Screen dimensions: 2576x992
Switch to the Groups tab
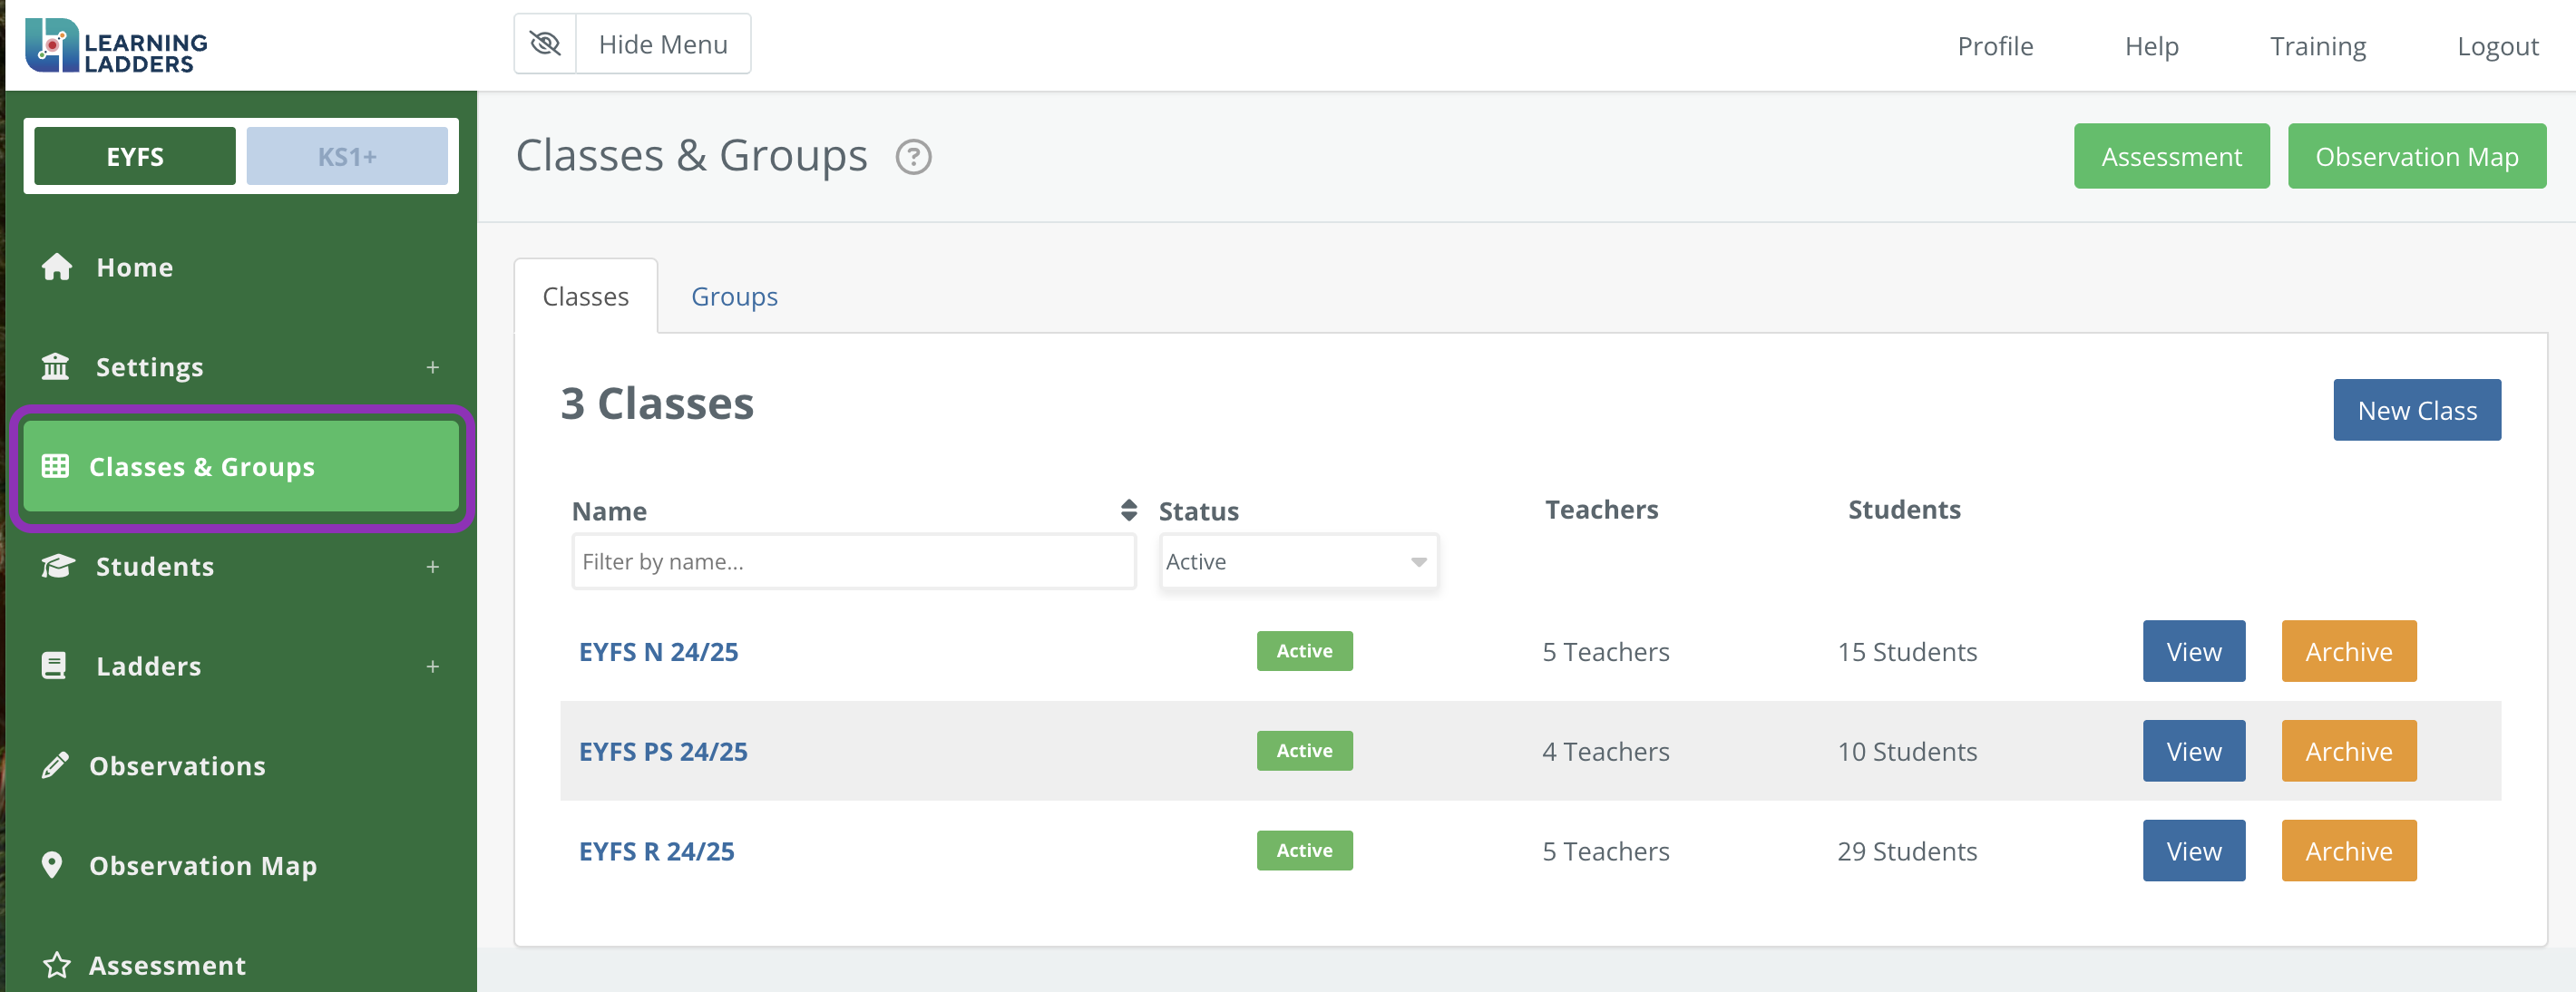tap(734, 296)
